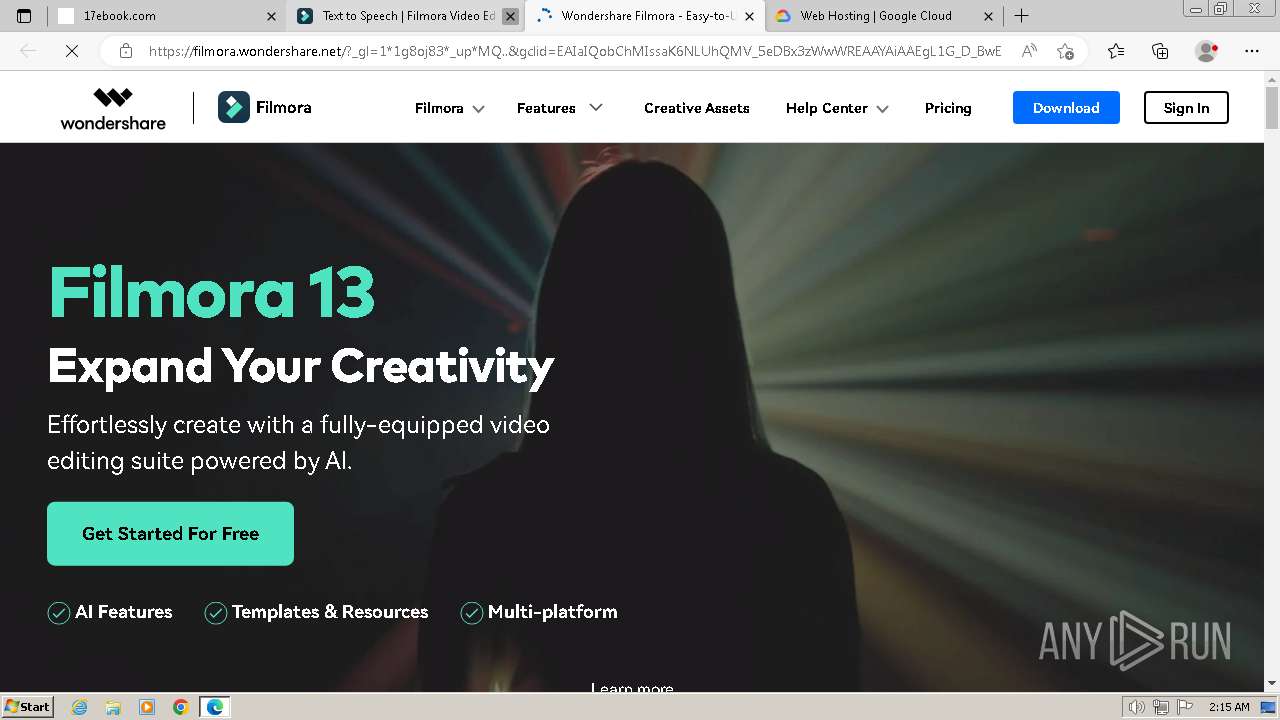
Task: Open the browser profile icon
Action: point(1207,51)
